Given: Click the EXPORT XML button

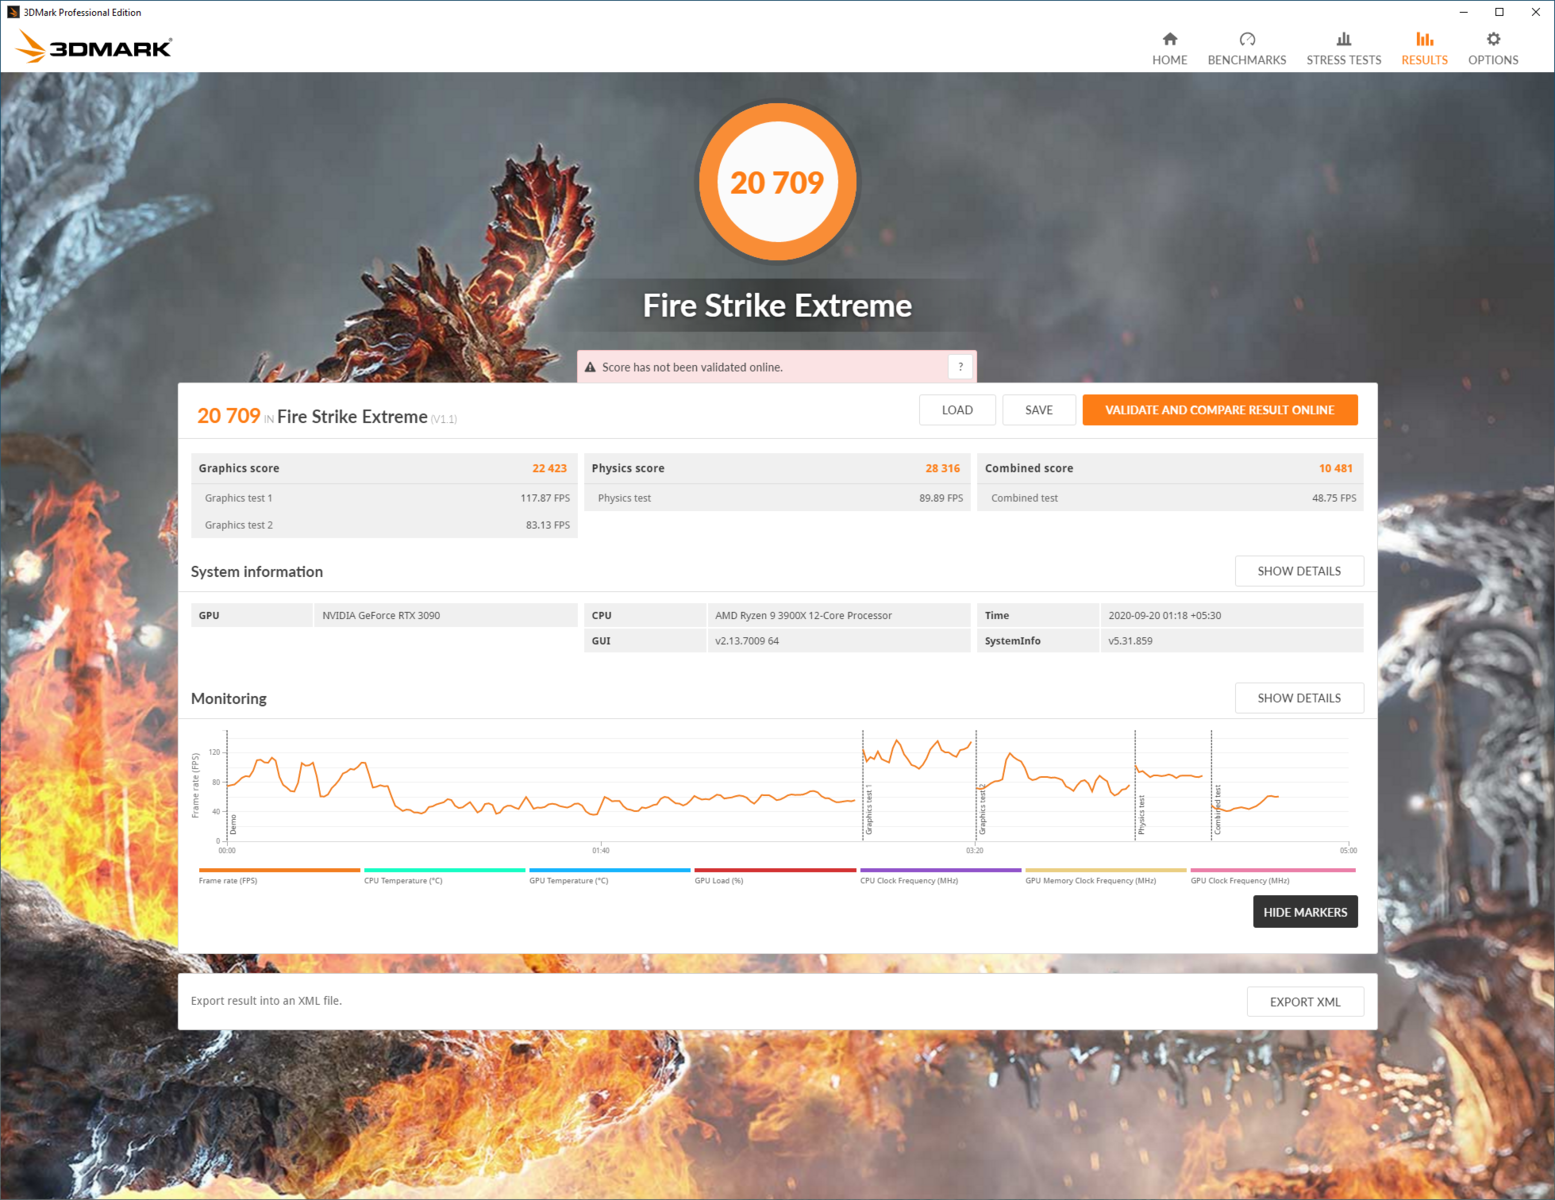Looking at the screenshot, I should [1305, 1002].
